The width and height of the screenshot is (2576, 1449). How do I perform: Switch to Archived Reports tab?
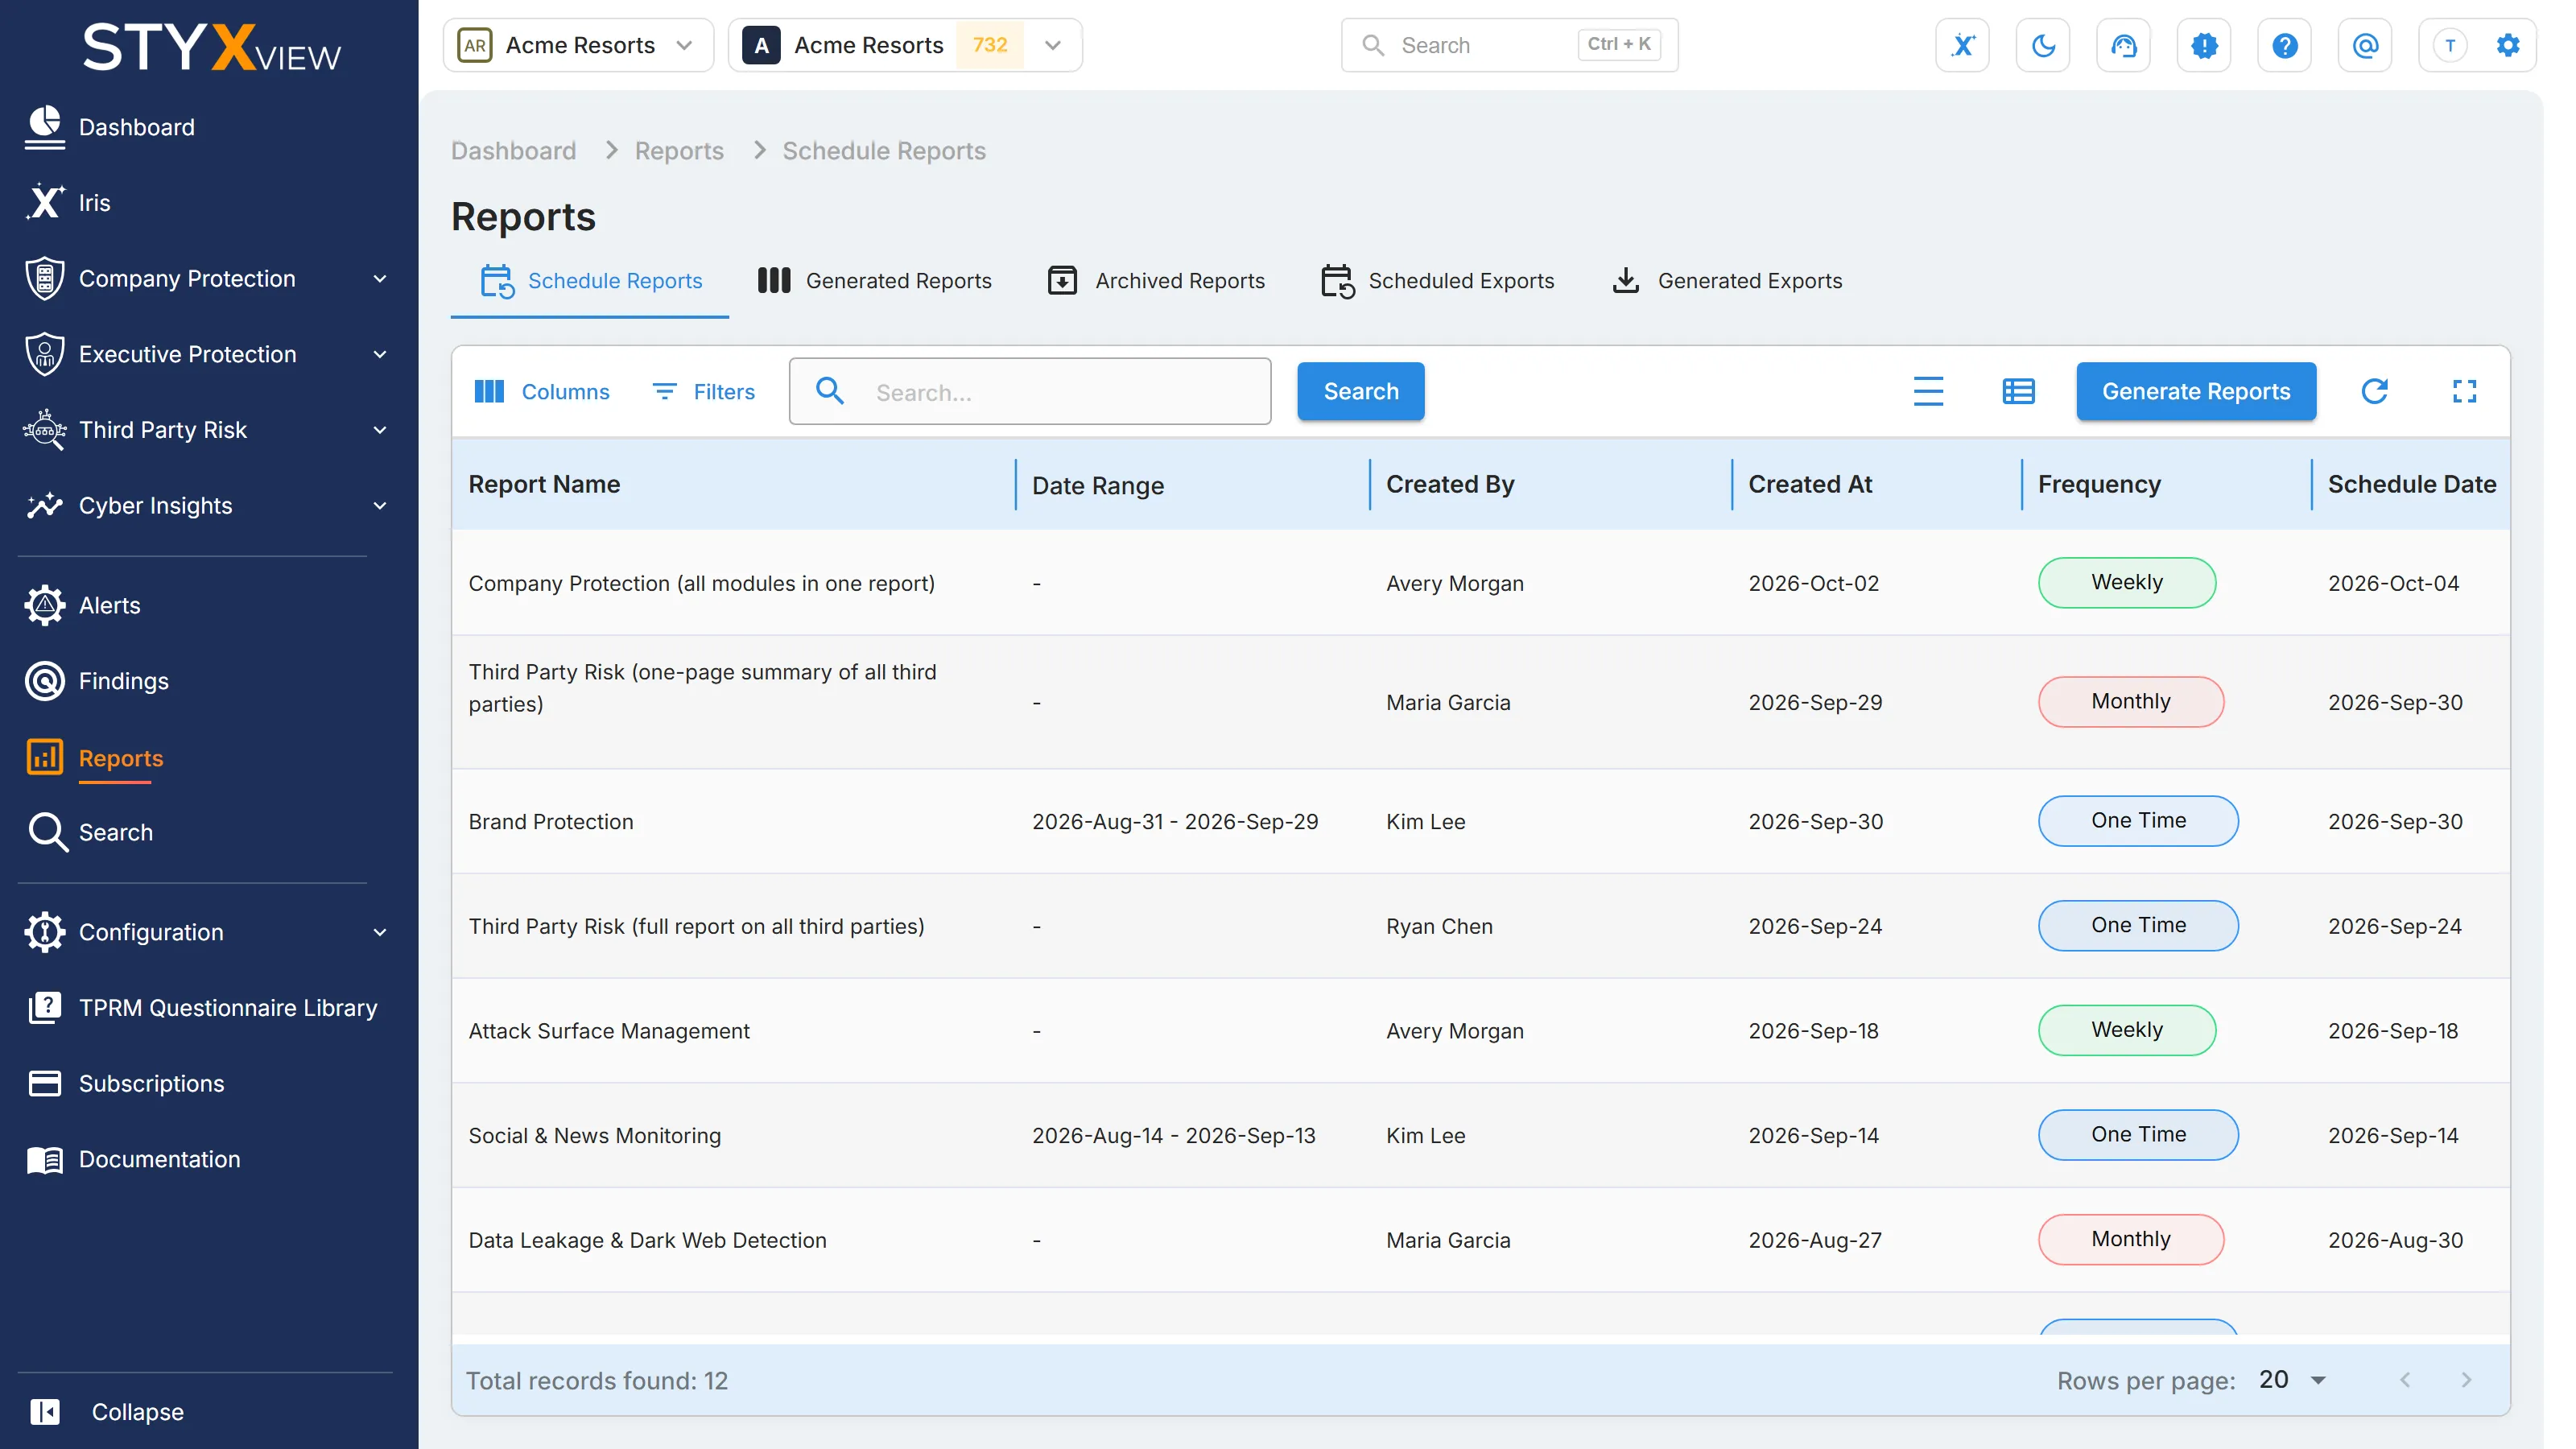click(x=1156, y=281)
